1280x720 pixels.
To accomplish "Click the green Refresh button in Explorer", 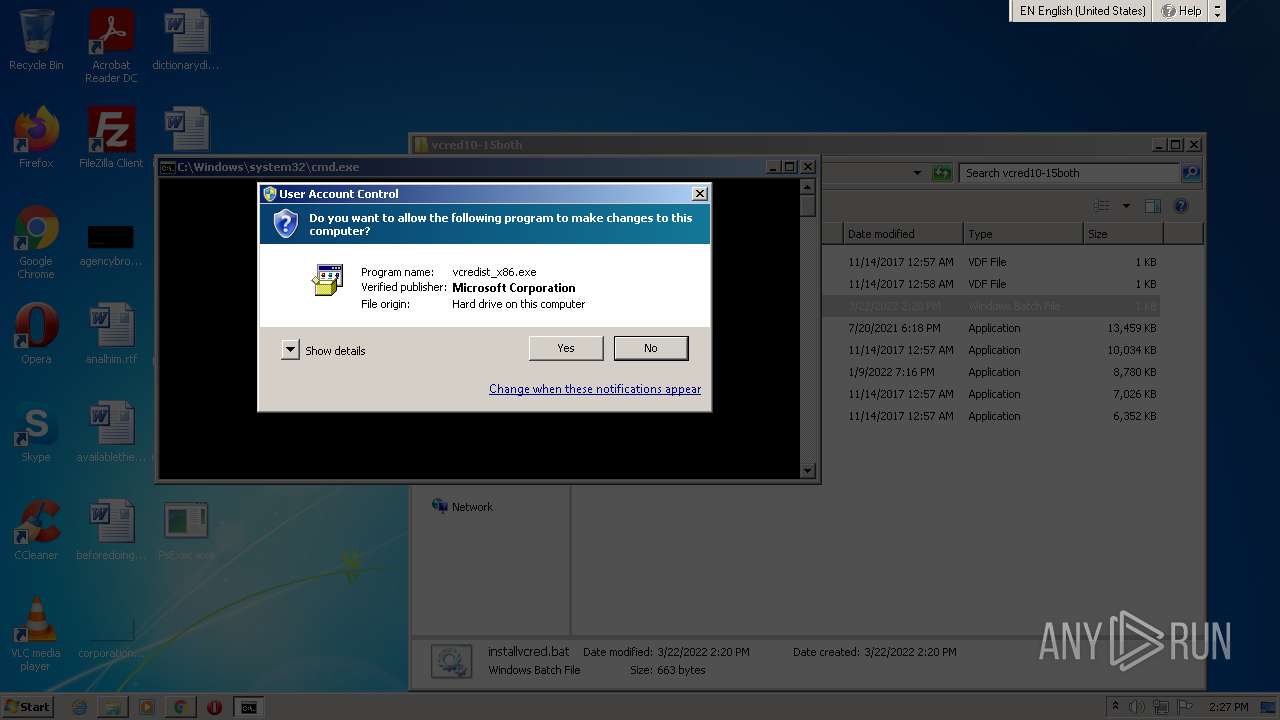I will (x=941, y=173).
